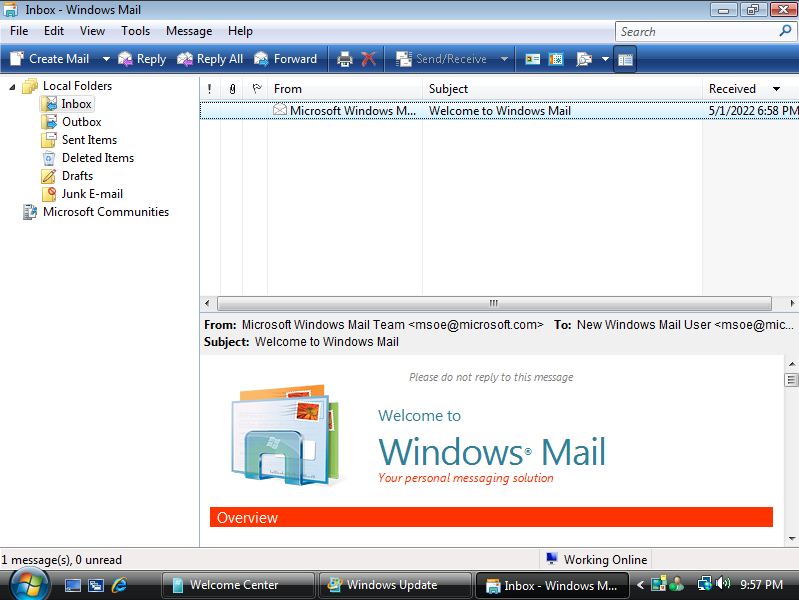The image size is (799, 600).
Task: Open the Create Mail dropdown arrow
Action: 105,59
